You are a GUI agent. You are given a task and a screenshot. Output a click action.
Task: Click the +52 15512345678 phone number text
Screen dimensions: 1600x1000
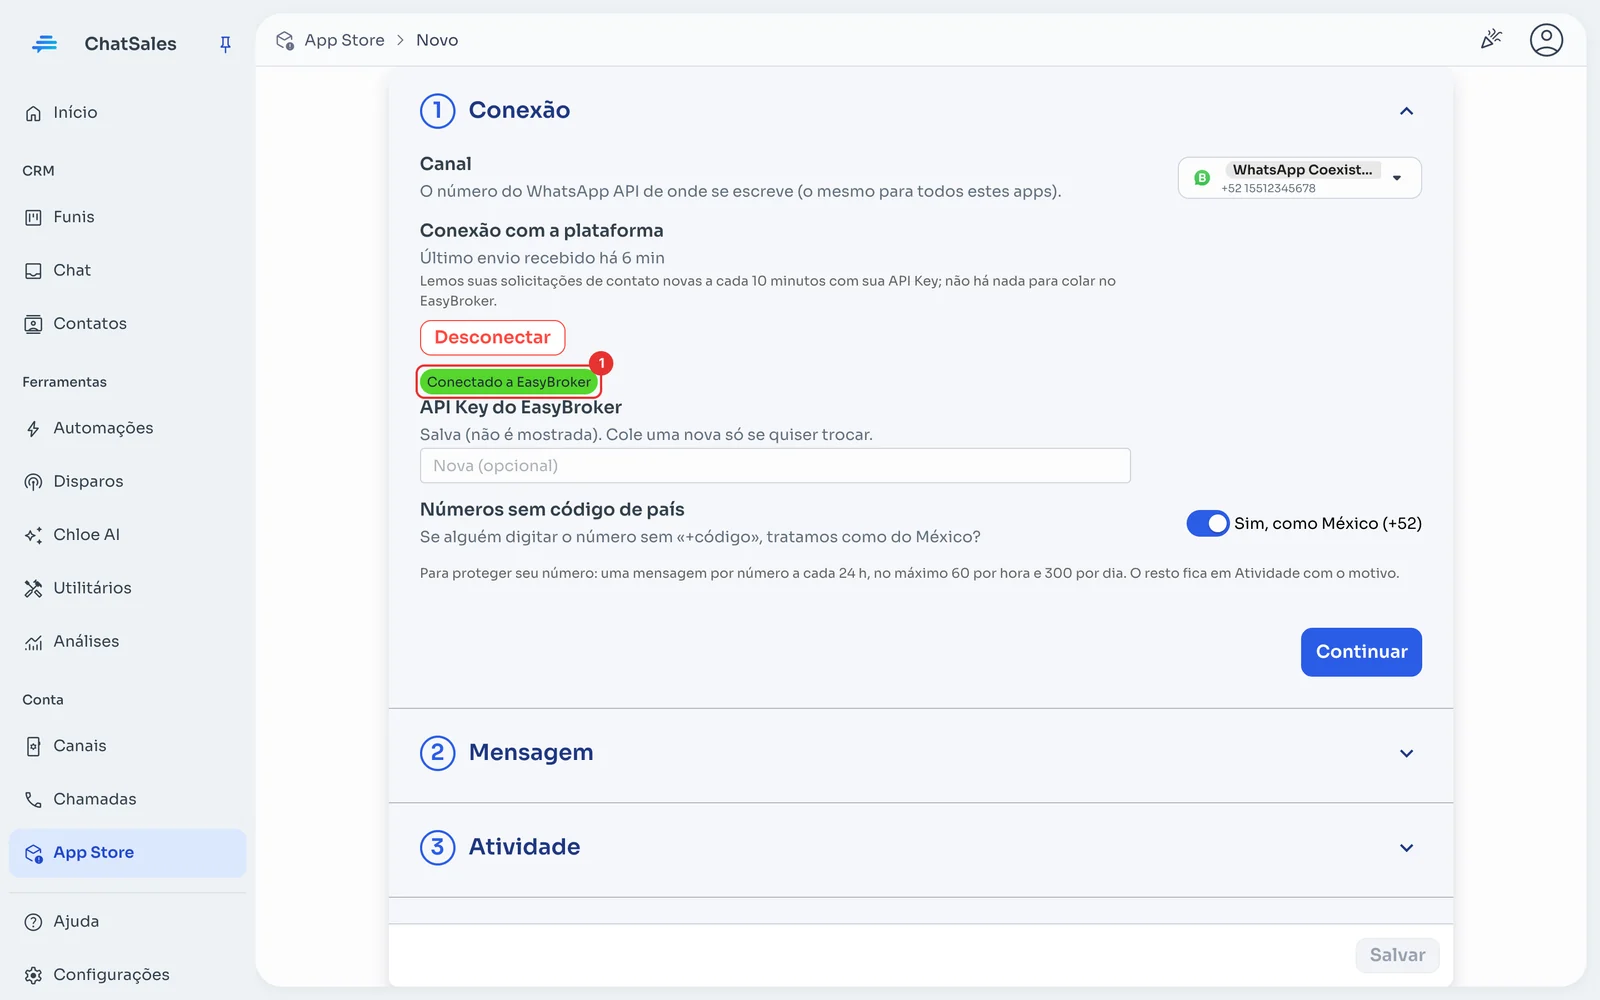(1268, 188)
